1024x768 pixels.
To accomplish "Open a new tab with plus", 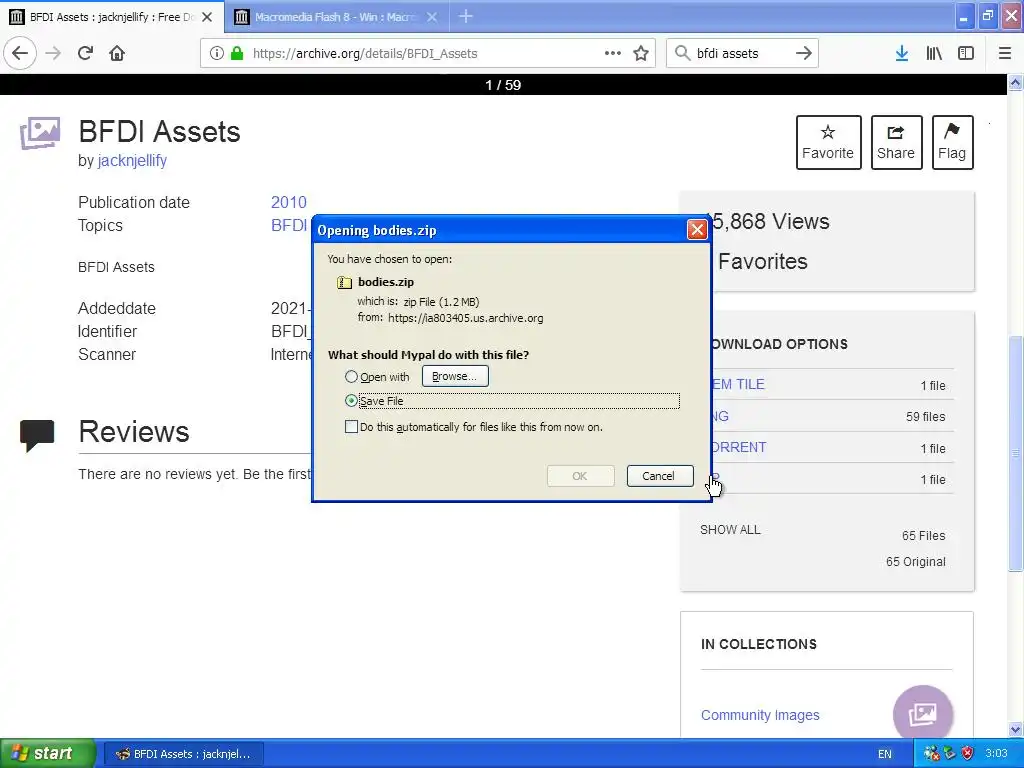I will pos(466,16).
